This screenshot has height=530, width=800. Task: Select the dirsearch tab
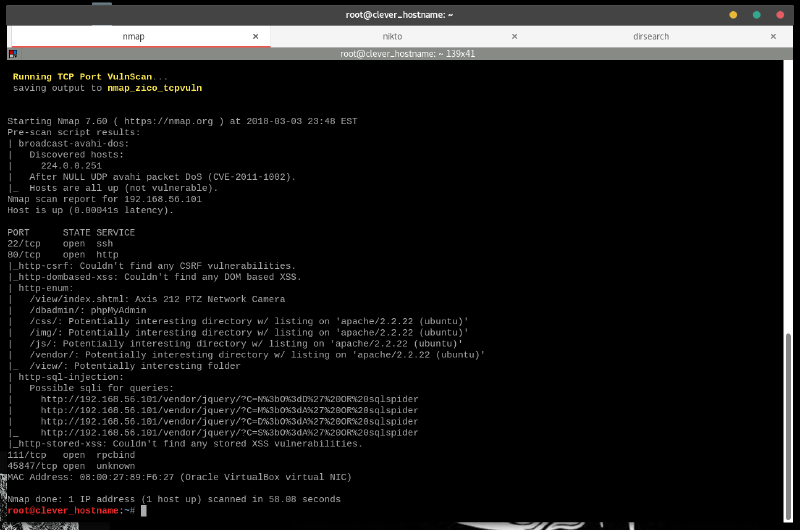(x=652, y=36)
